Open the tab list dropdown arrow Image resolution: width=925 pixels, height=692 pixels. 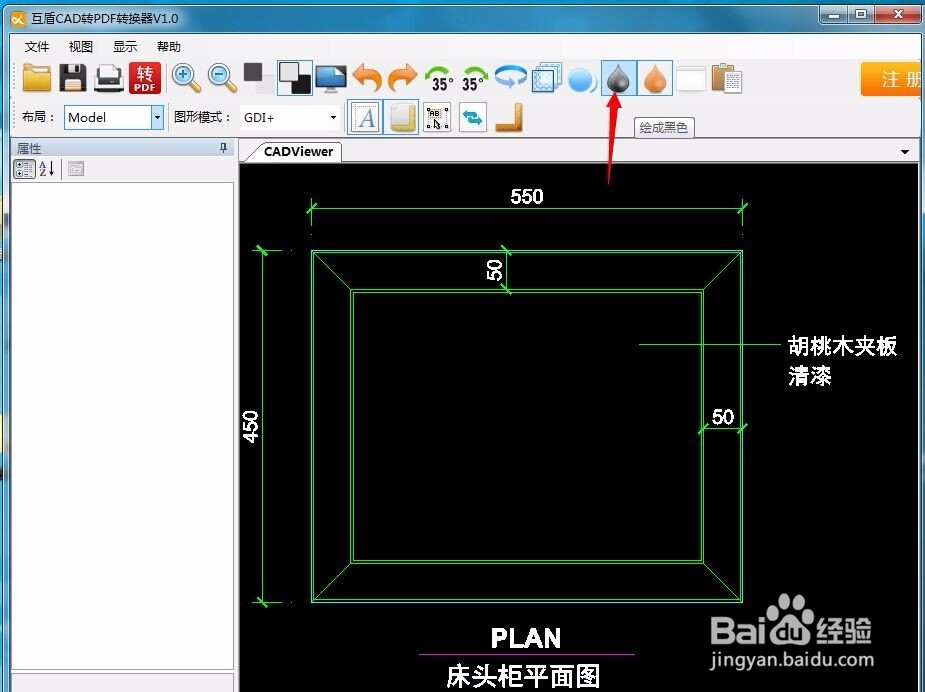tap(905, 152)
